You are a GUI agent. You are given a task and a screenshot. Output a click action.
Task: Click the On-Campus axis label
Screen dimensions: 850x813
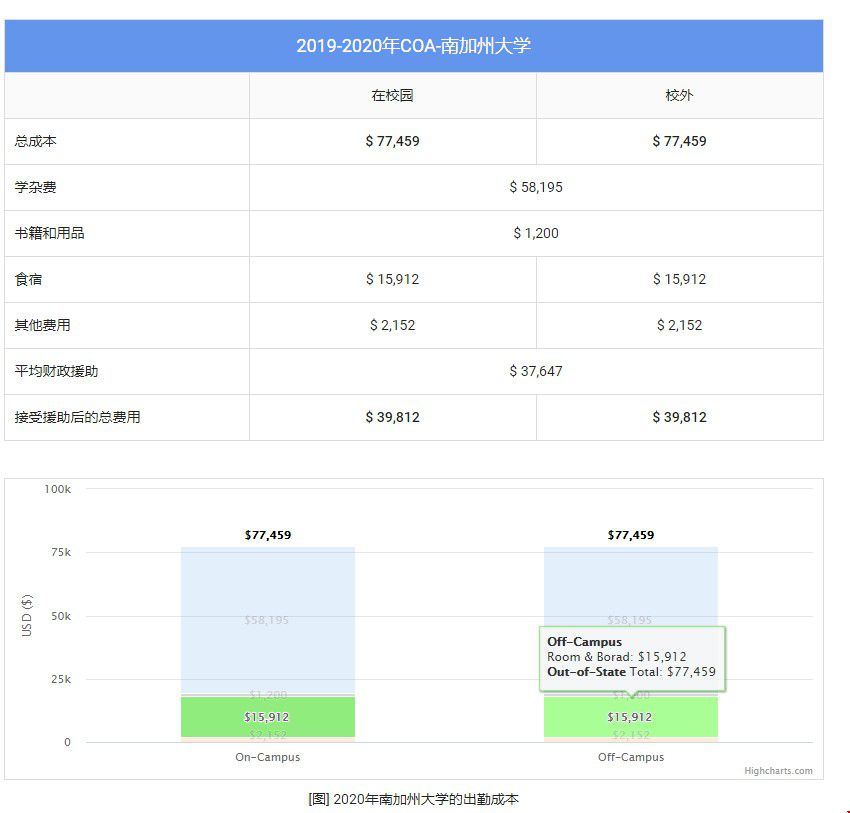pyautogui.click(x=268, y=757)
